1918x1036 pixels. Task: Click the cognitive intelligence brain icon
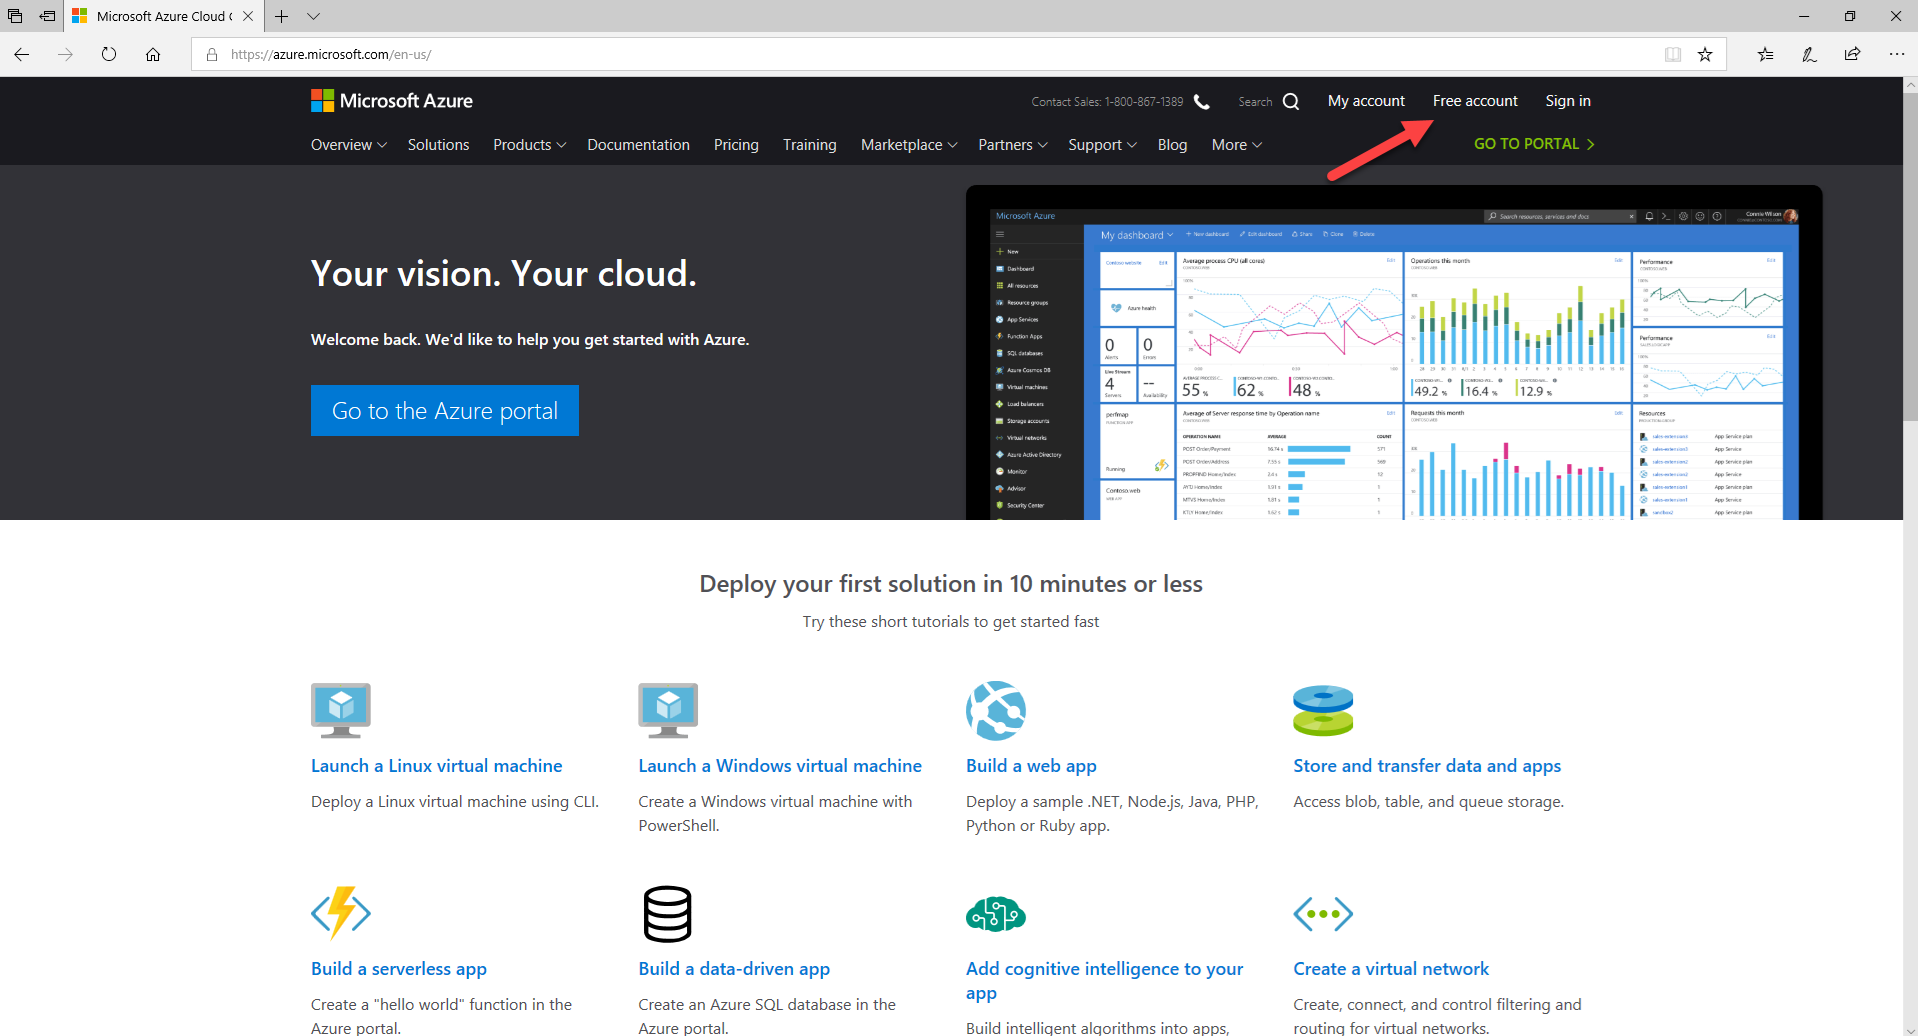click(x=996, y=914)
